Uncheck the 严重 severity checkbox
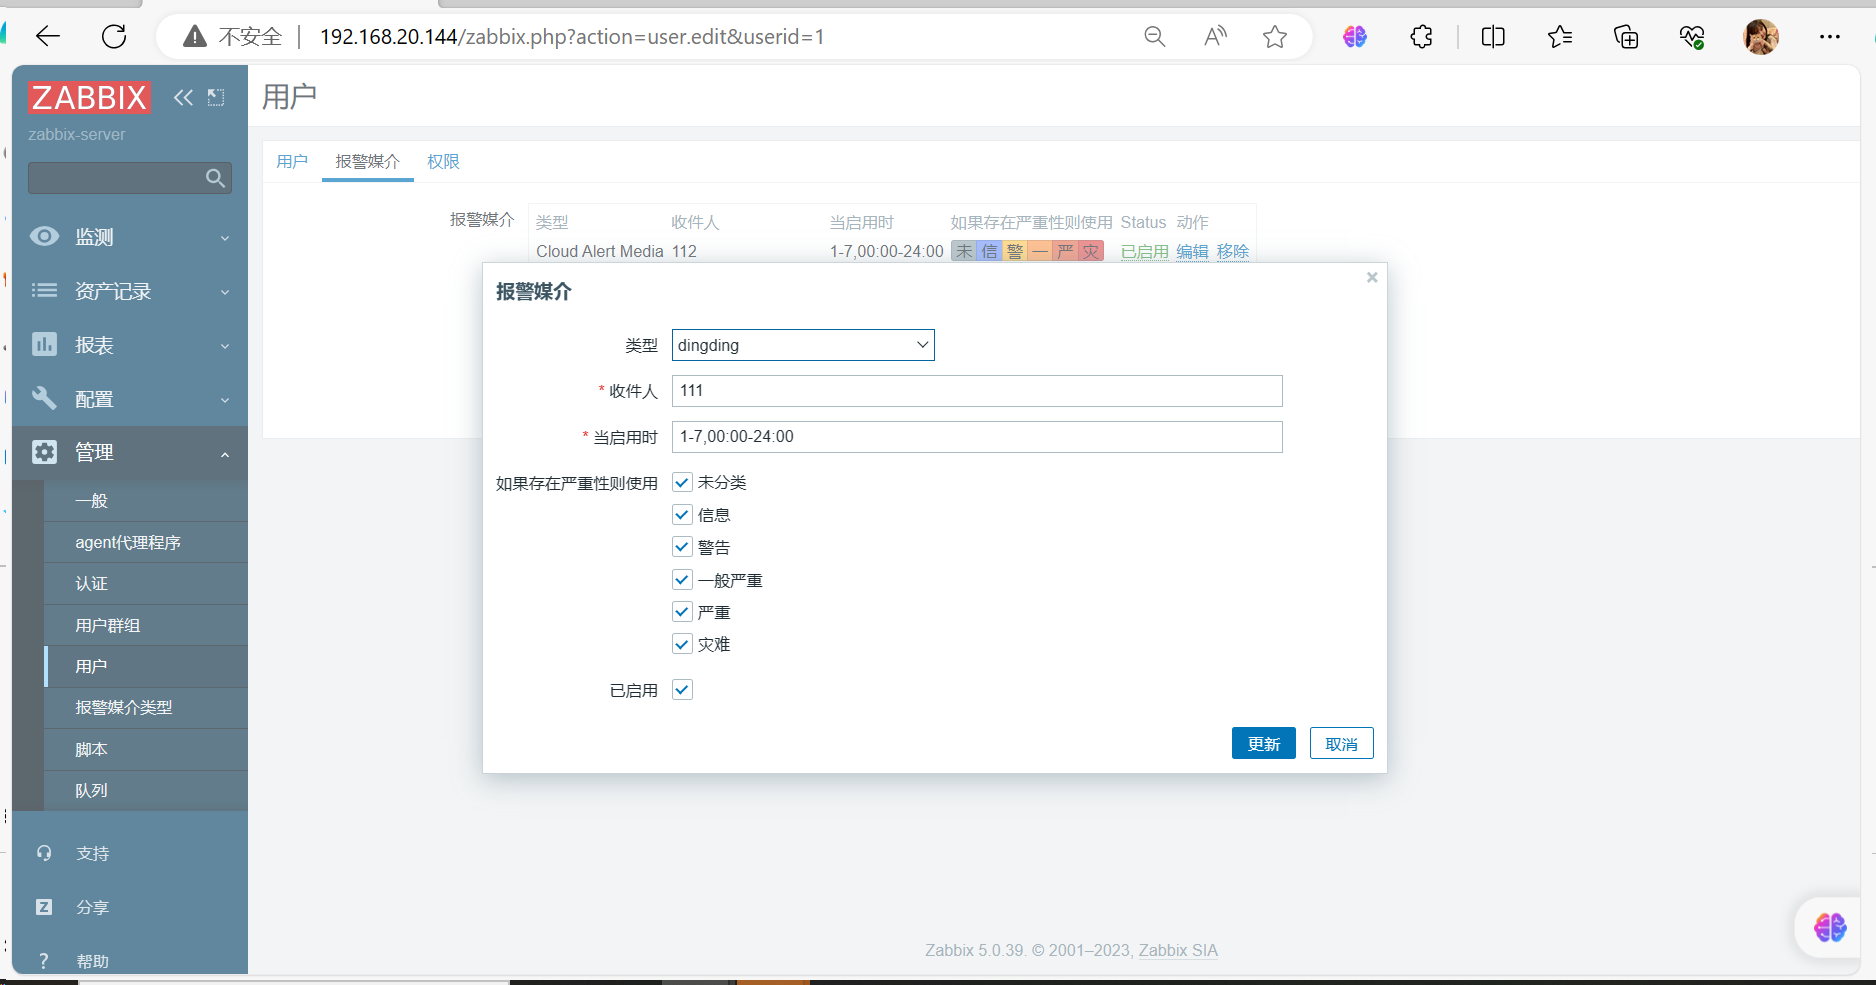This screenshot has width=1876, height=985. click(682, 612)
